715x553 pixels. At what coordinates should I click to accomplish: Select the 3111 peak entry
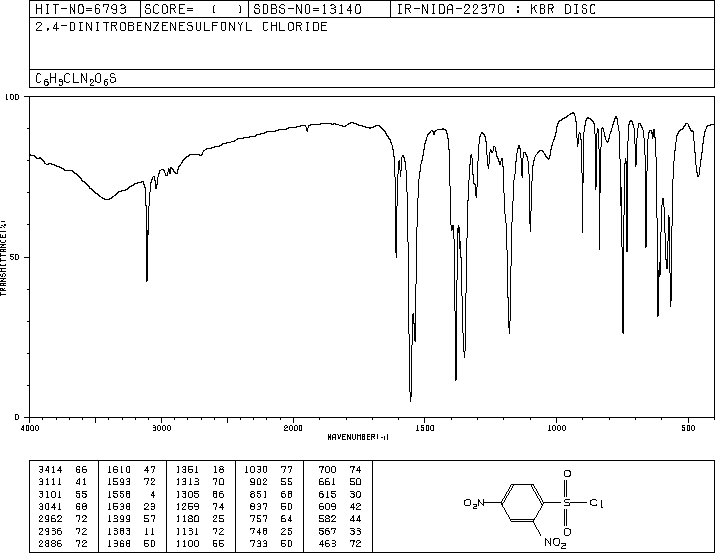tap(63, 482)
